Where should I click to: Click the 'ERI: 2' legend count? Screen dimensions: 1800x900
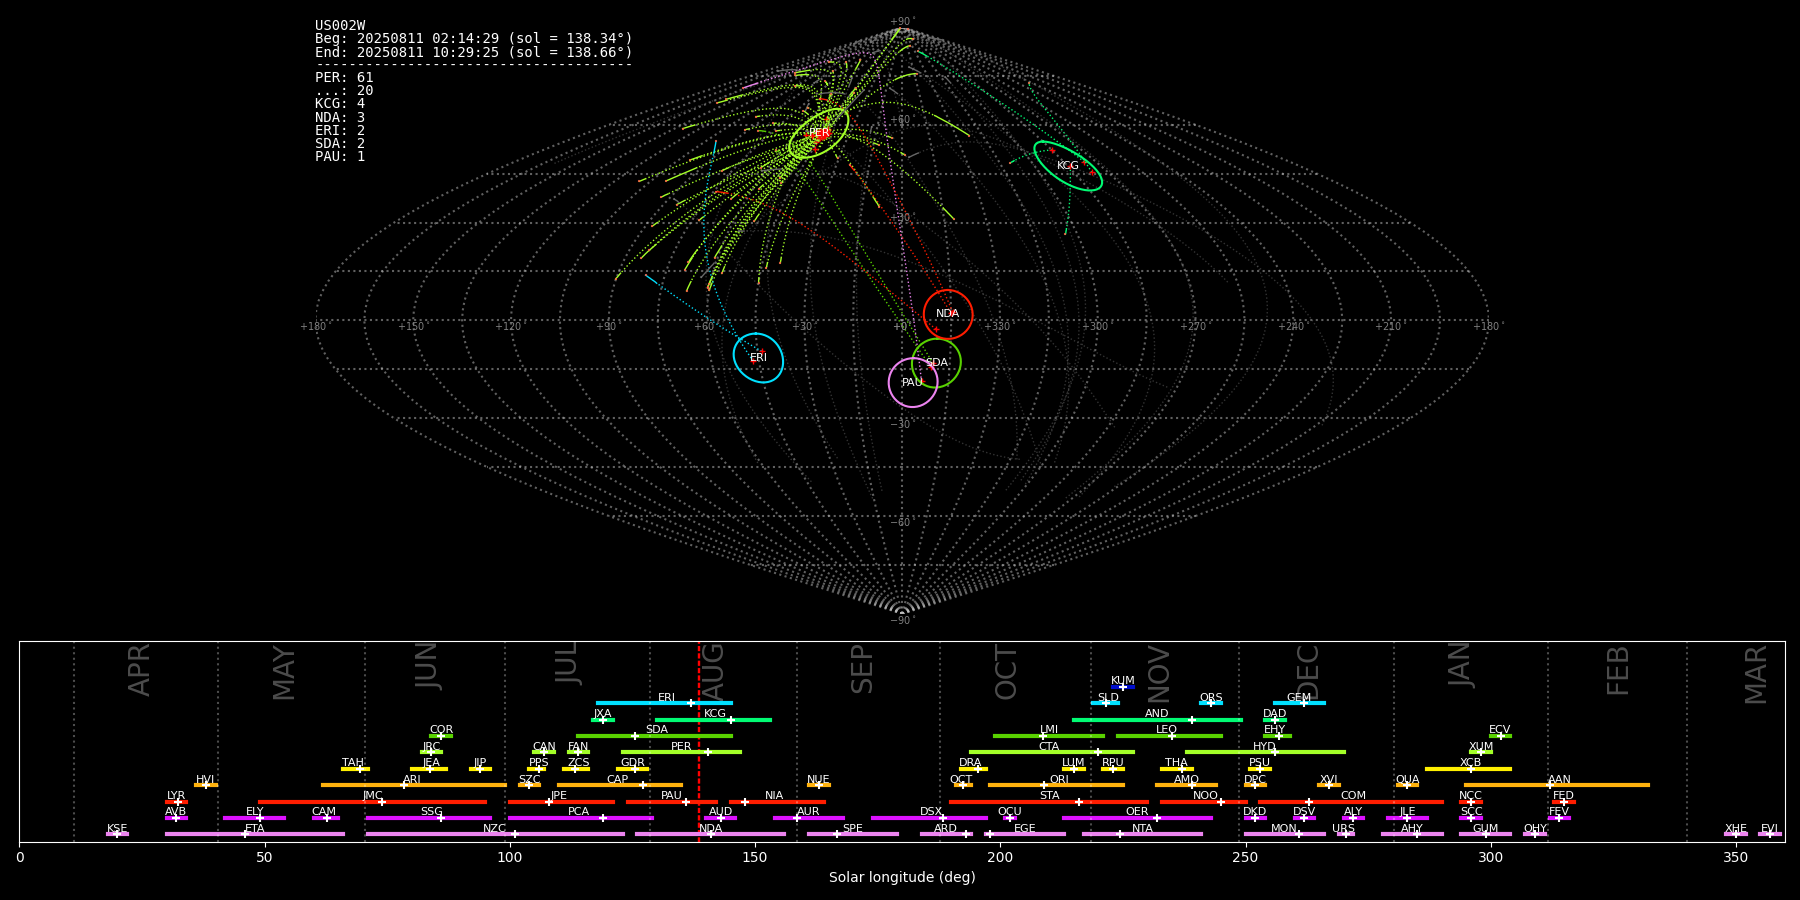click(340, 131)
